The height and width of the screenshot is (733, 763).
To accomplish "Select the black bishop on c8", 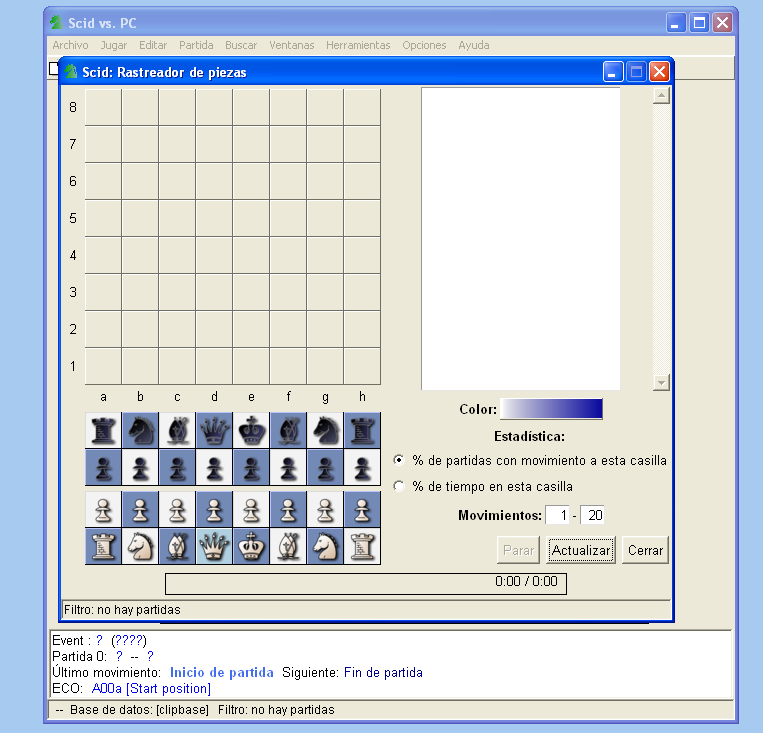I will pyautogui.click(x=177, y=430).
